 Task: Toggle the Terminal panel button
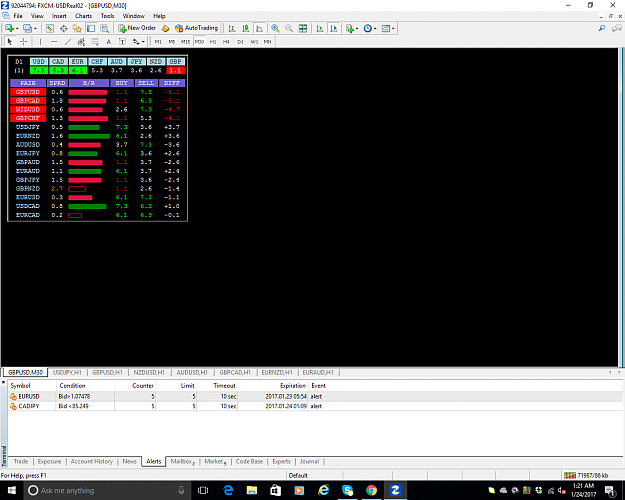pyautogui.click(x=91, y=28)
